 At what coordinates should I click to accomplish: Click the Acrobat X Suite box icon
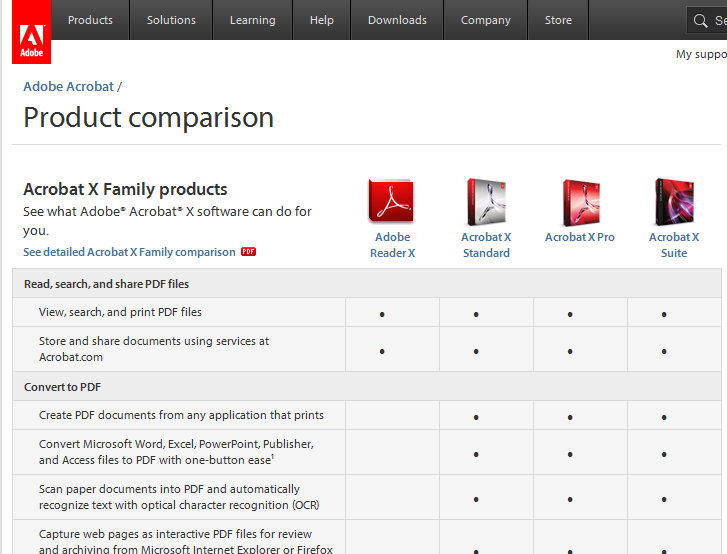click(x=674, y=201)
